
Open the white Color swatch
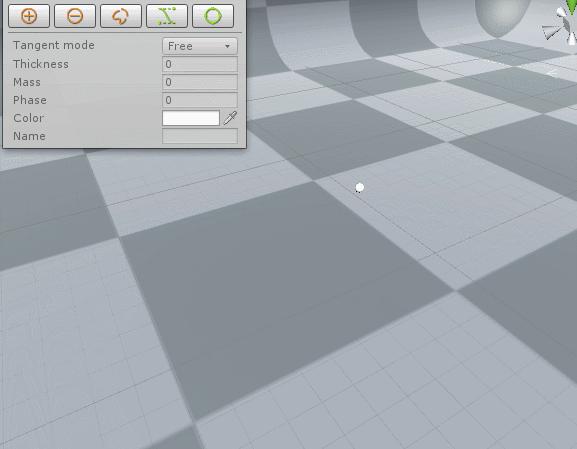point(191,118)
